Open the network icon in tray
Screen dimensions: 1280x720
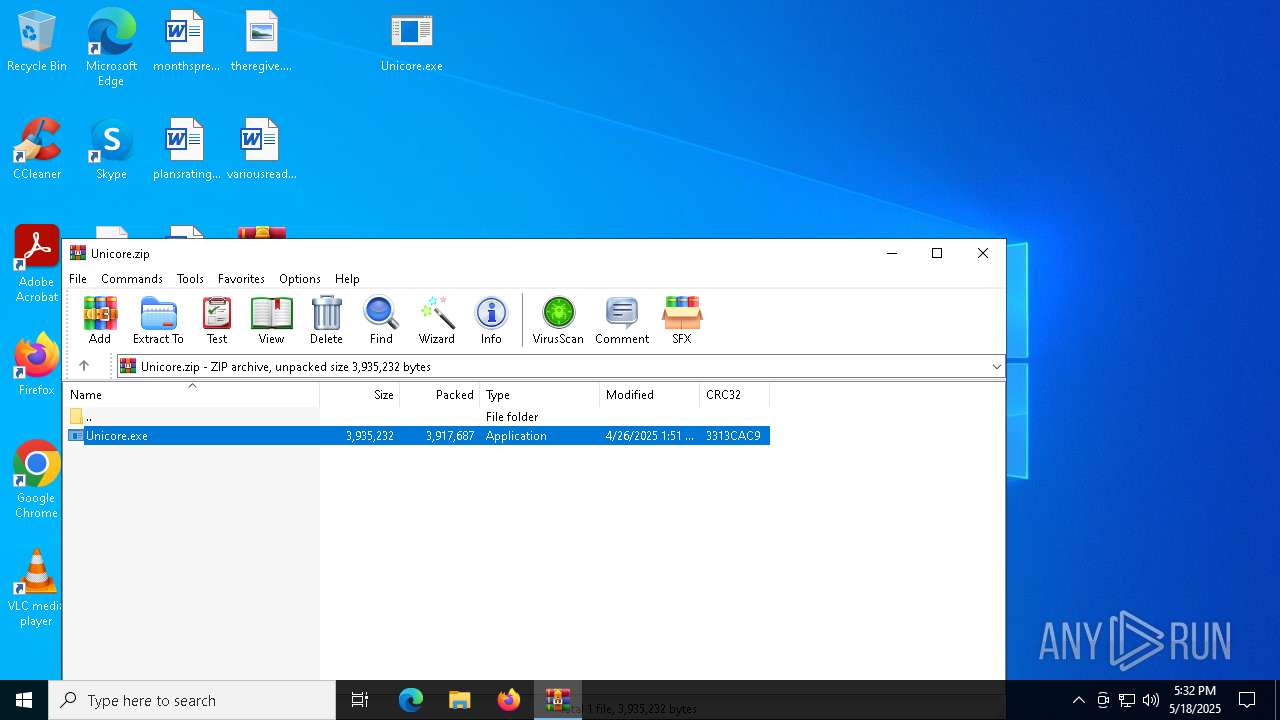tap(1127, 700)
